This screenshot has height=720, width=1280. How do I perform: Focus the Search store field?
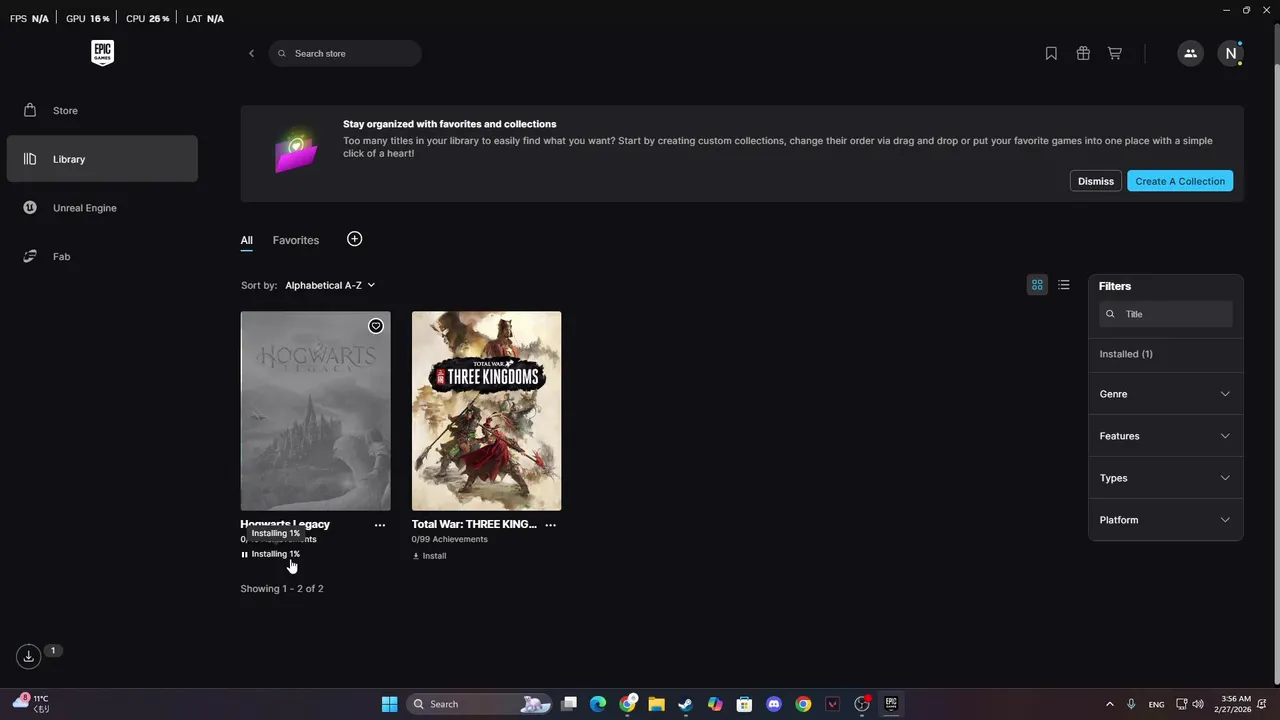click(345, 53)
